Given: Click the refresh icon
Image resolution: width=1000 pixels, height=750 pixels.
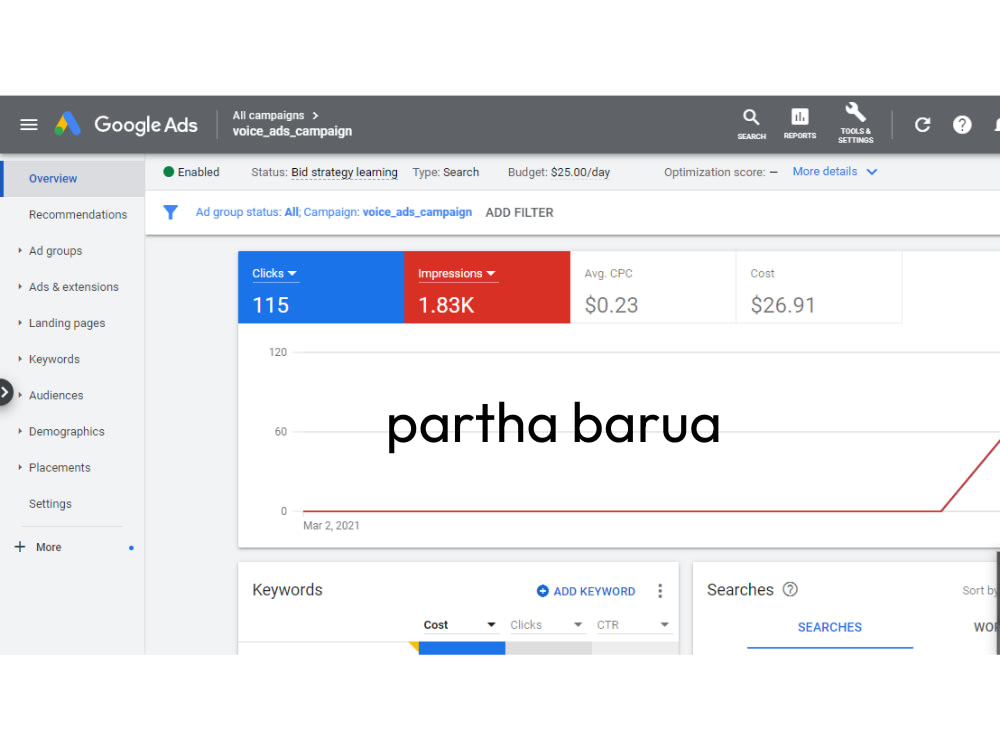Looking at the screenshot, I should coord(922,124).
